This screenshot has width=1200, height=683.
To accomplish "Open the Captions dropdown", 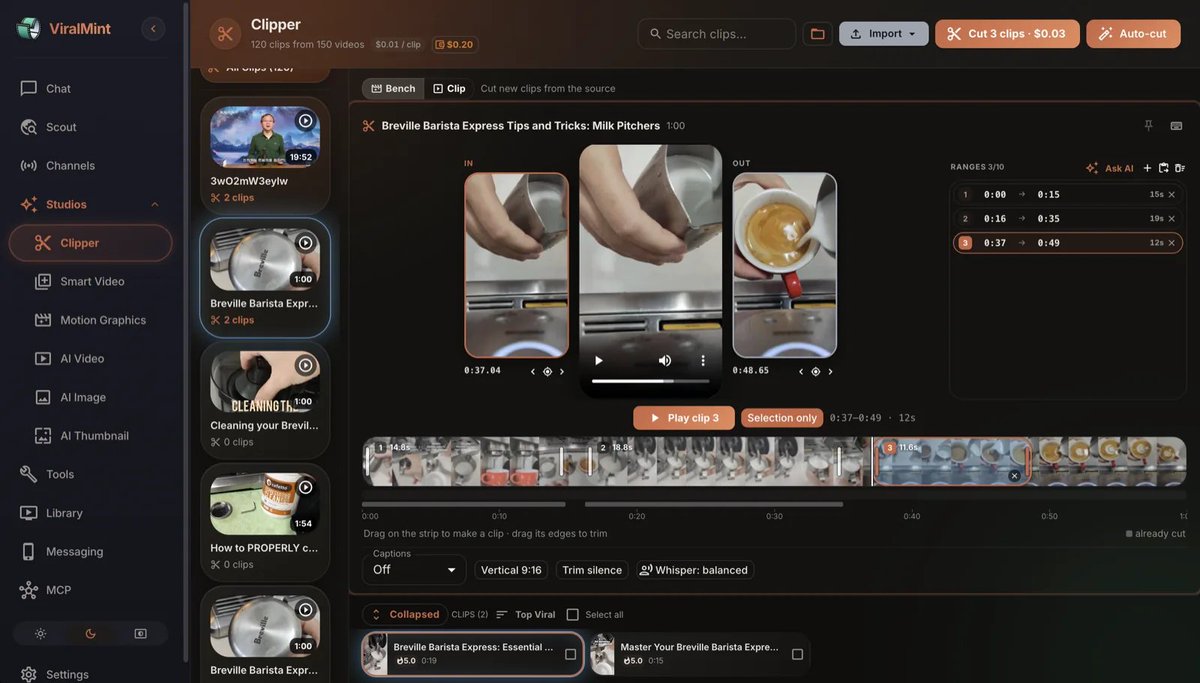I will click(414, 569).
